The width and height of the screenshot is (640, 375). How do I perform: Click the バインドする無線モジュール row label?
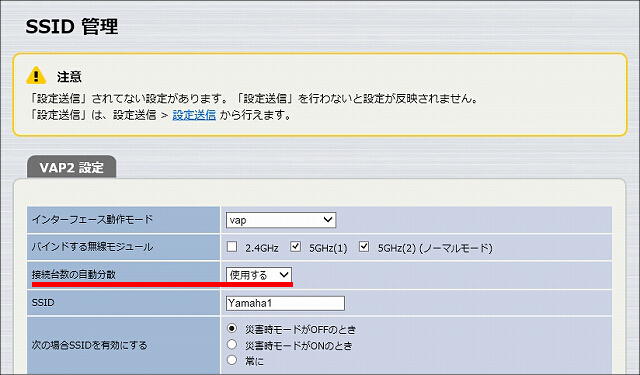click(92, 247)
